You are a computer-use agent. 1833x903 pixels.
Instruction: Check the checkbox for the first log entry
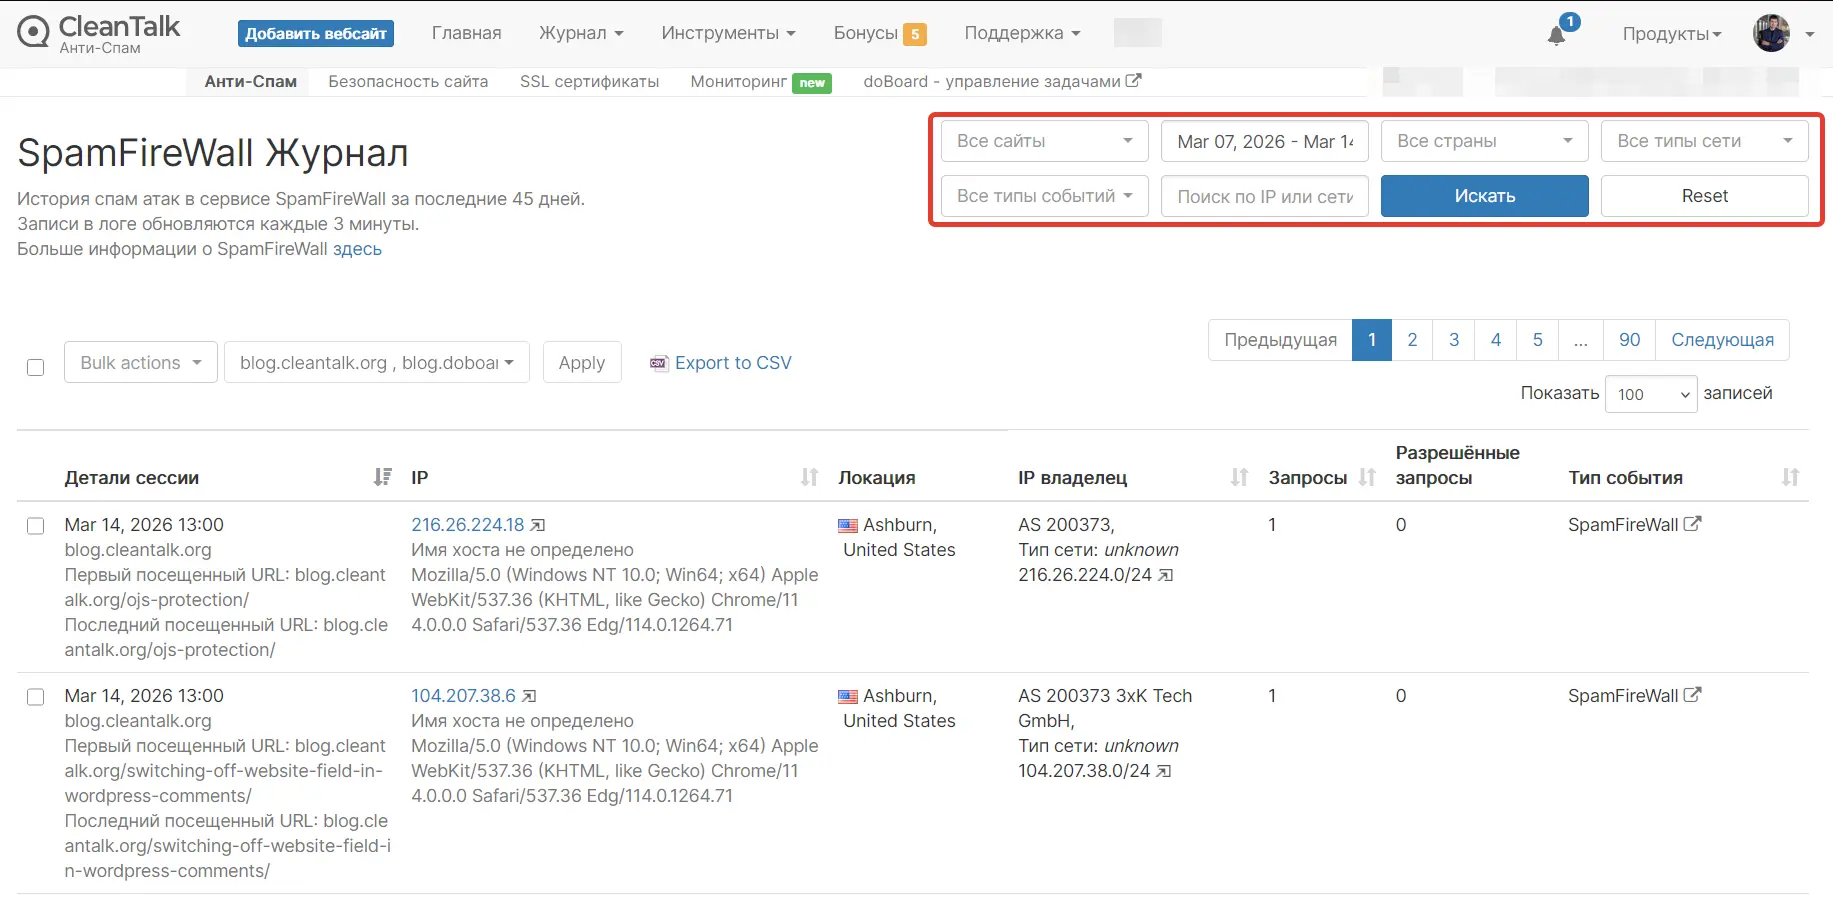tap(35, 525)
